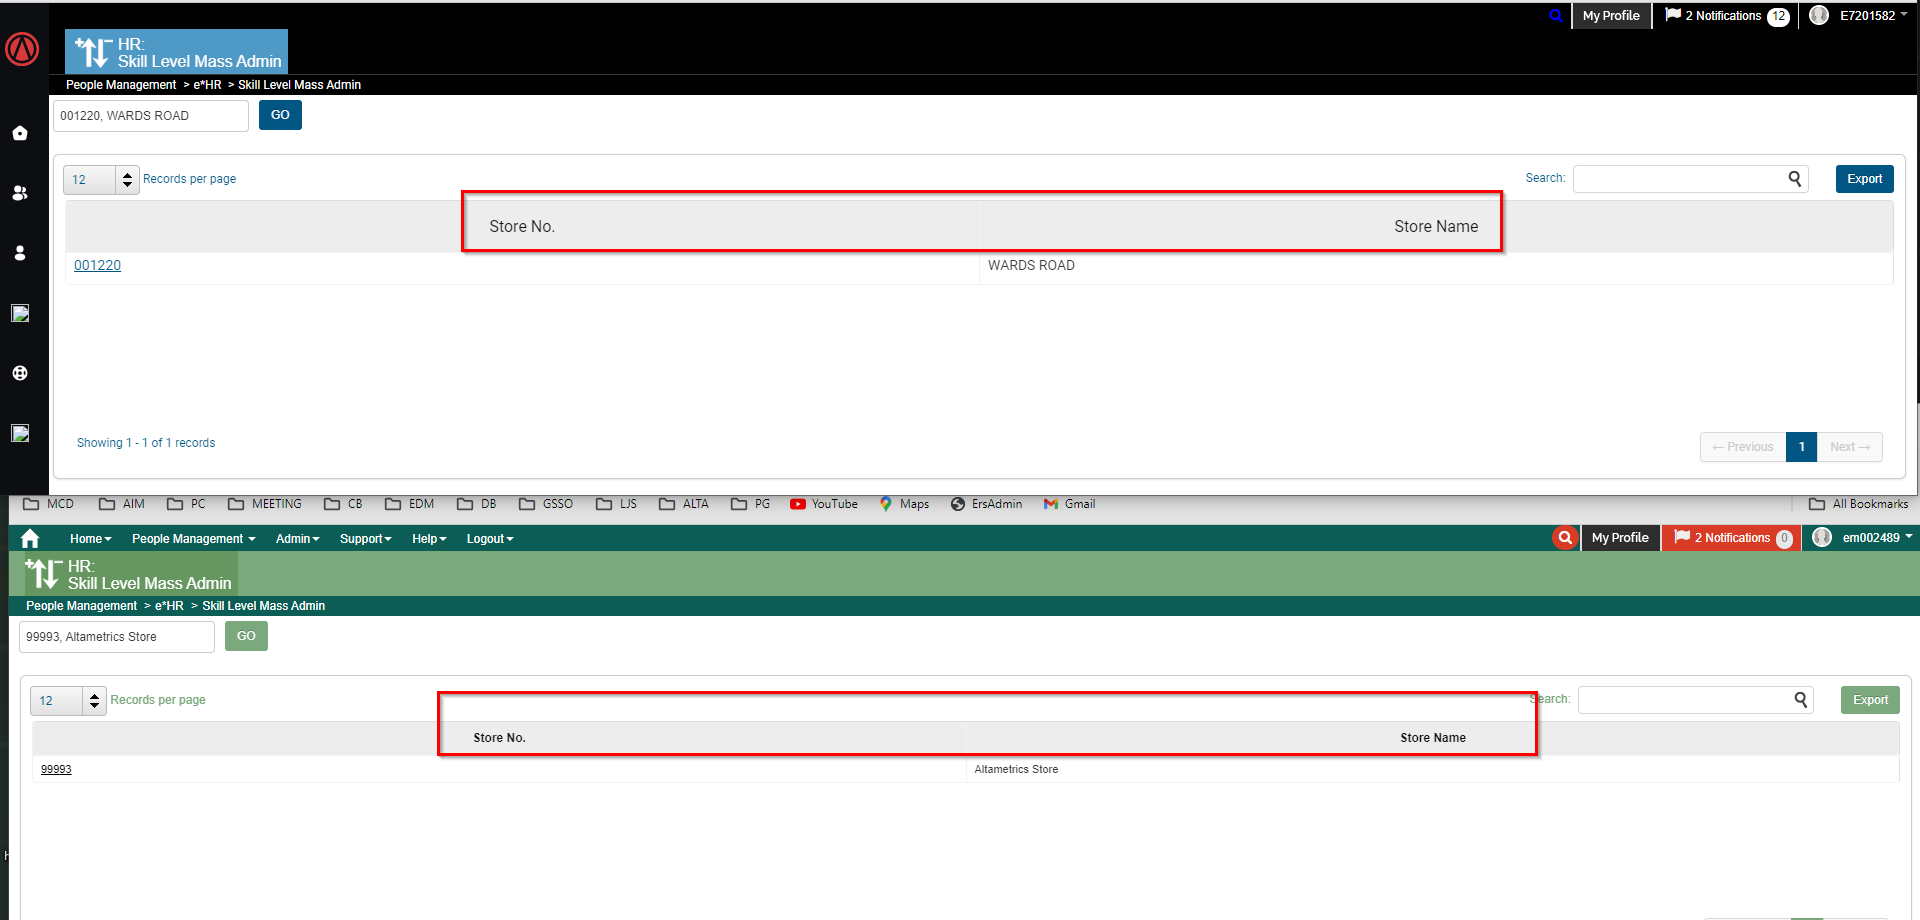Open the GSSO bookmark folder
The width and height of the screenshot is (1920, 920).
click(x=546, y=504)
